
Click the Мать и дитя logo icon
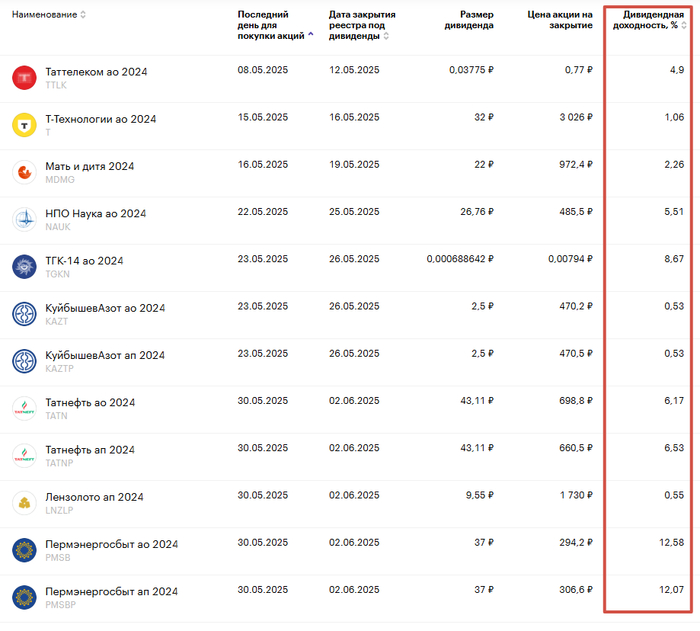pyautogui.click(x=24, y=172)
